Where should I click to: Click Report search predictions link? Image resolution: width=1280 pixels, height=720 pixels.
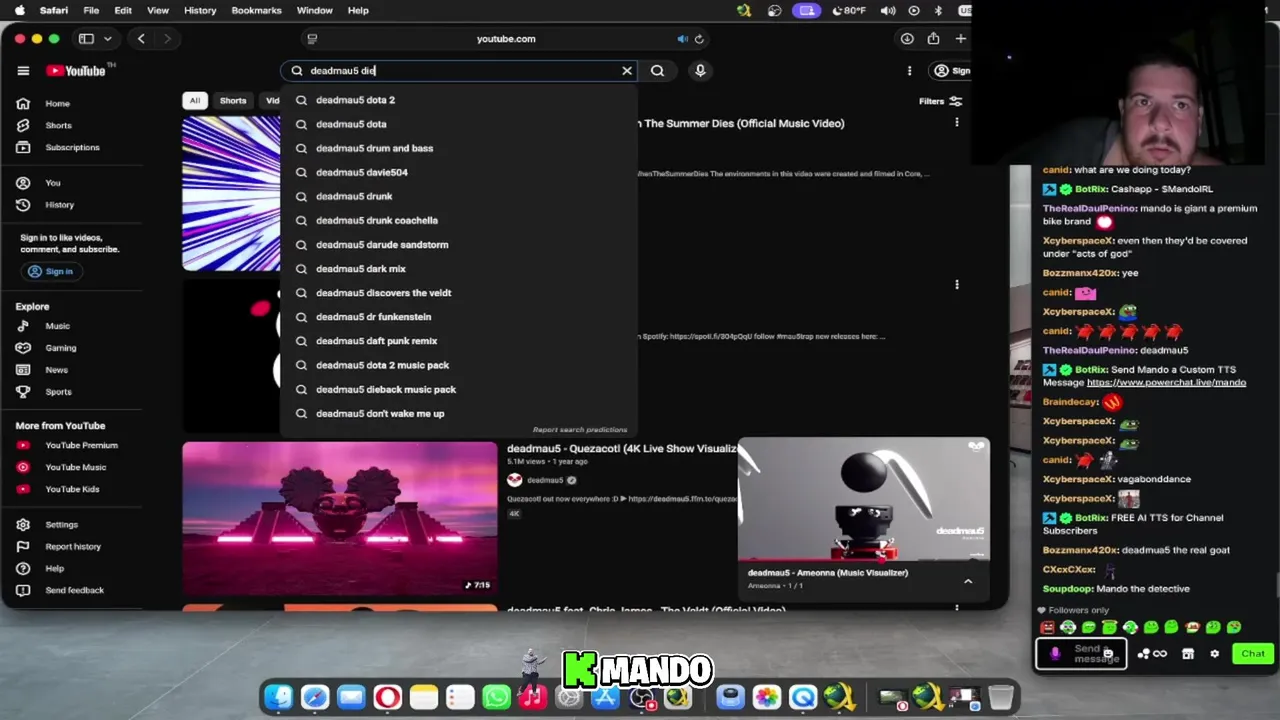[580, 430]
